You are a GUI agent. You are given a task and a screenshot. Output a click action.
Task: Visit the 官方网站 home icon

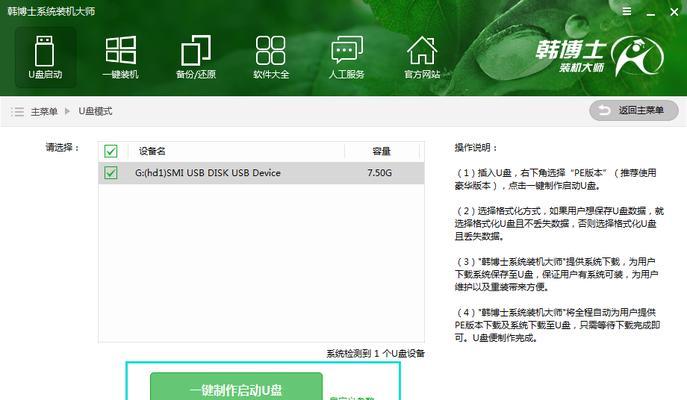pyautogui.click(x=422, y=57)
